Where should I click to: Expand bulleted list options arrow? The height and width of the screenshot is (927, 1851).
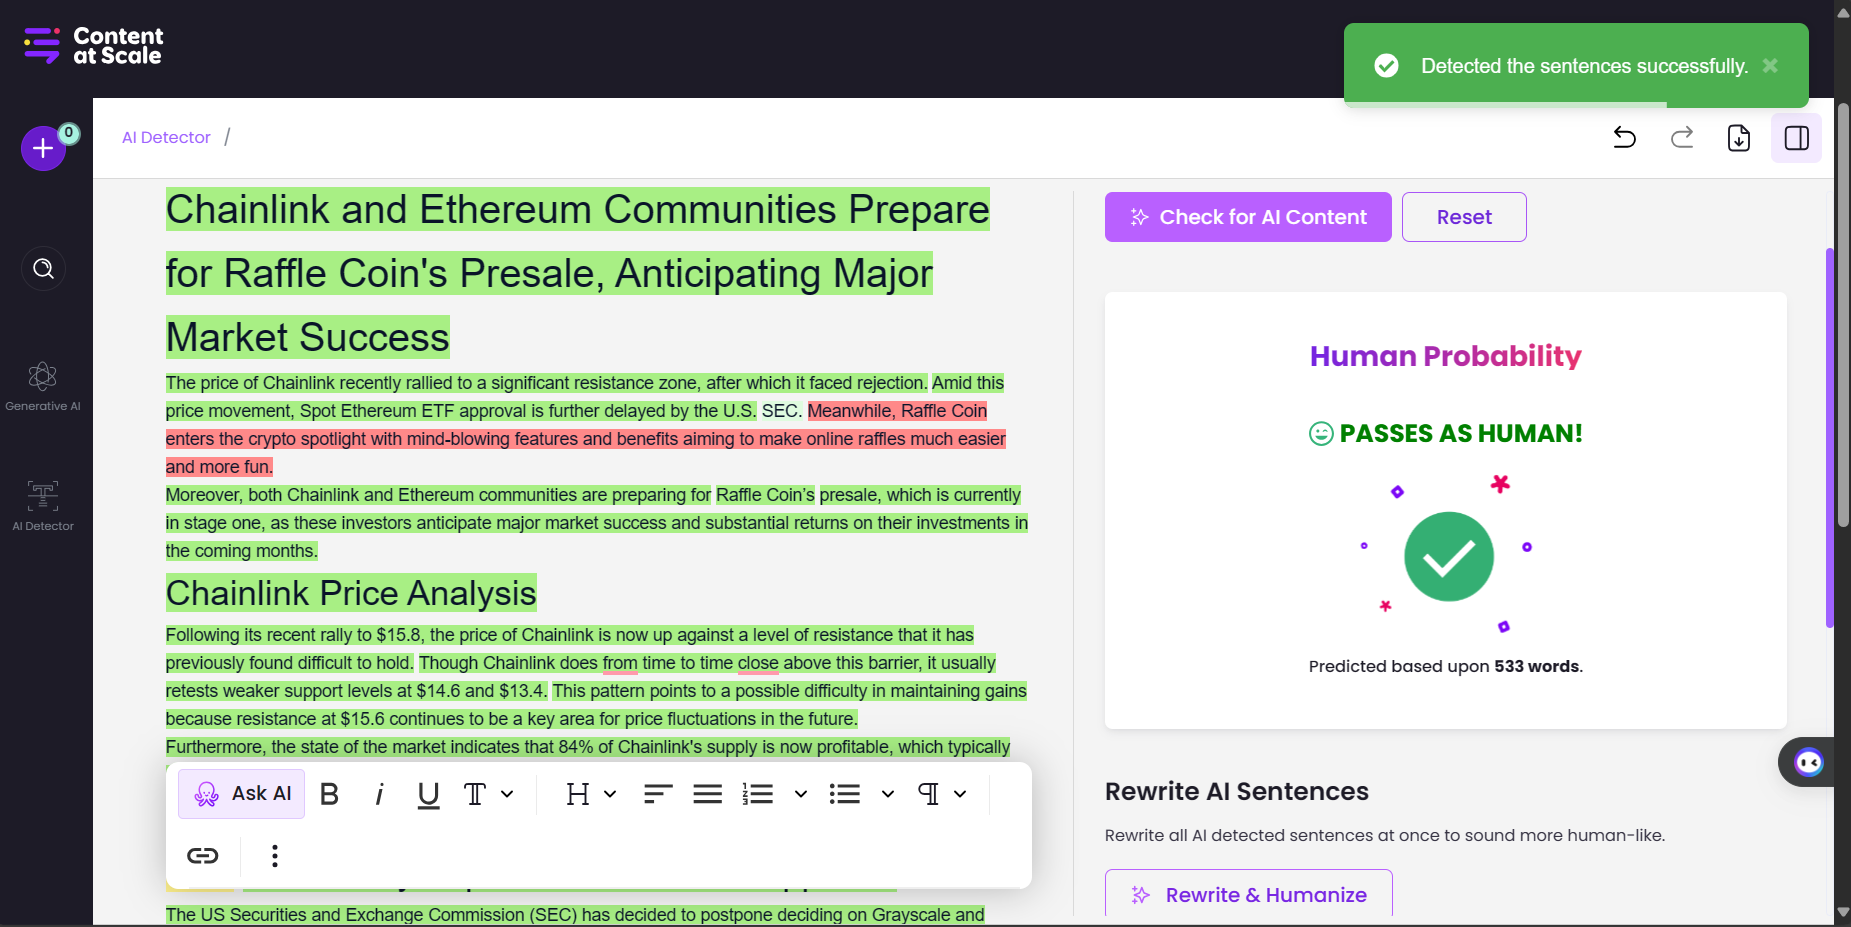click(887, 794)
